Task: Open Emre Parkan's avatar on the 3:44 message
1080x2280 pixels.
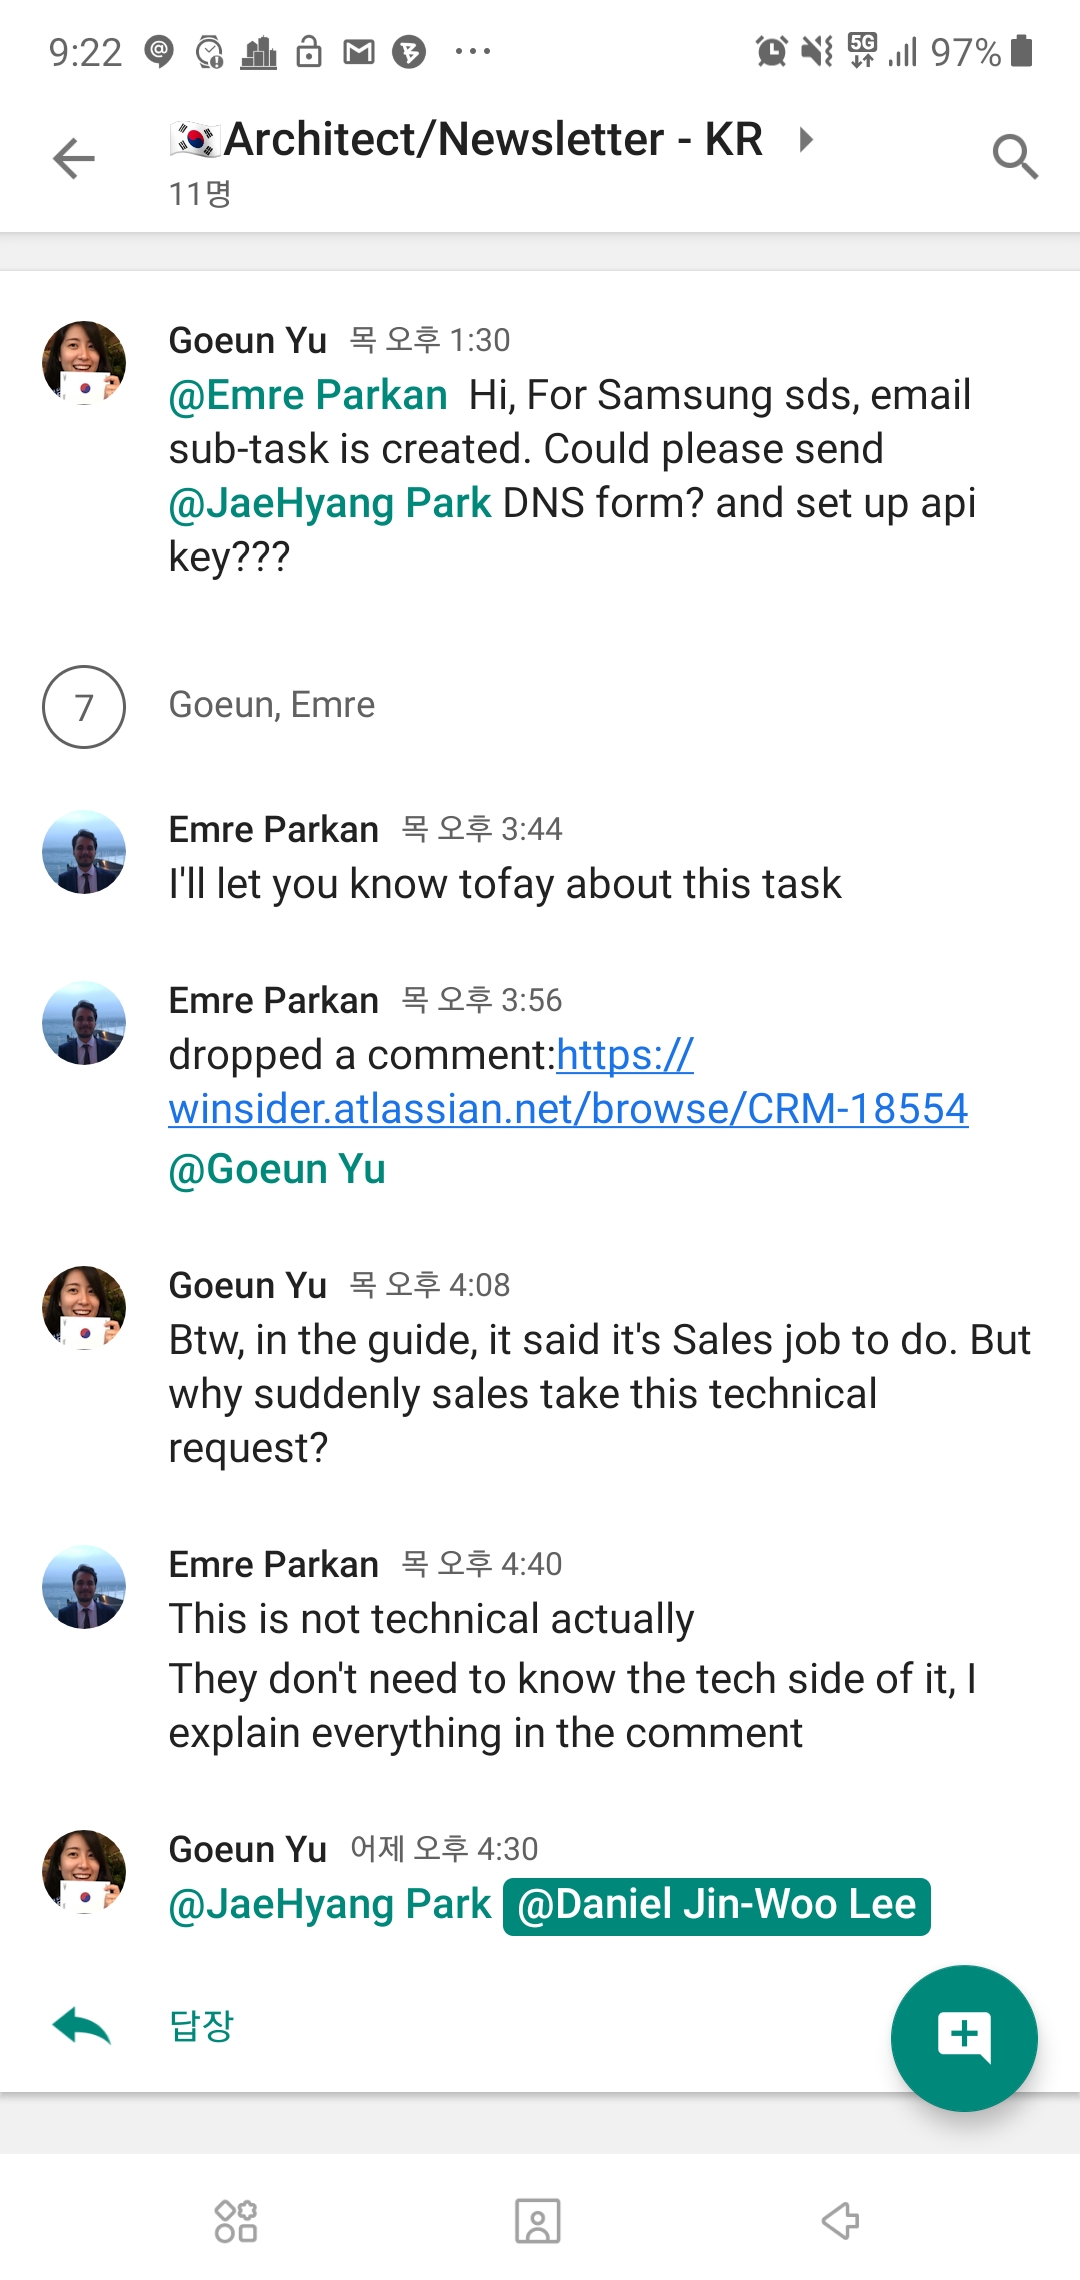Action: [84, 851]
